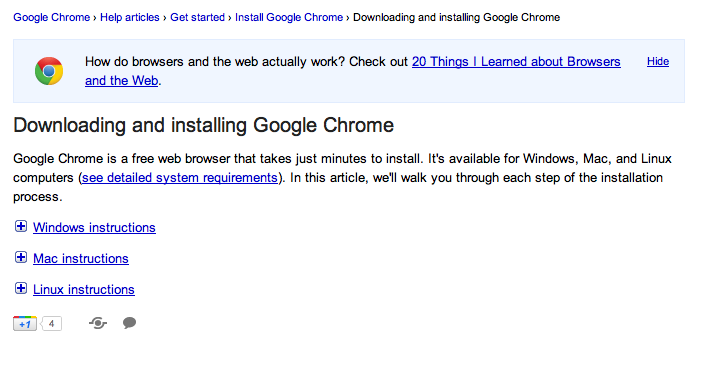Click the Google Chrome logo icon

[x=49, y=71]
